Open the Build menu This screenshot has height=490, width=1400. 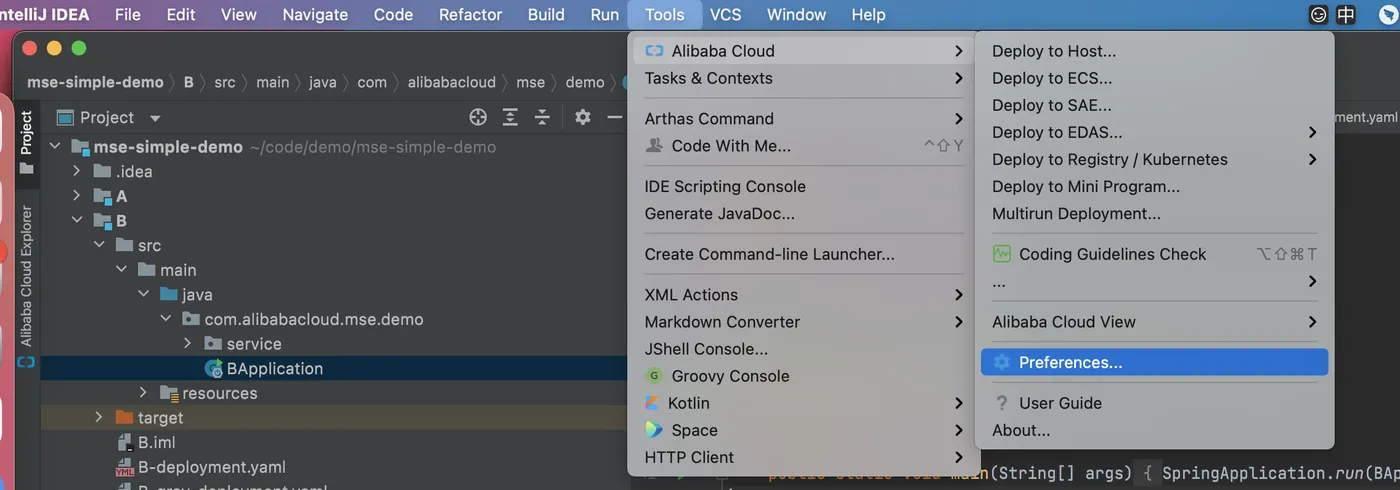coord(546,14)
